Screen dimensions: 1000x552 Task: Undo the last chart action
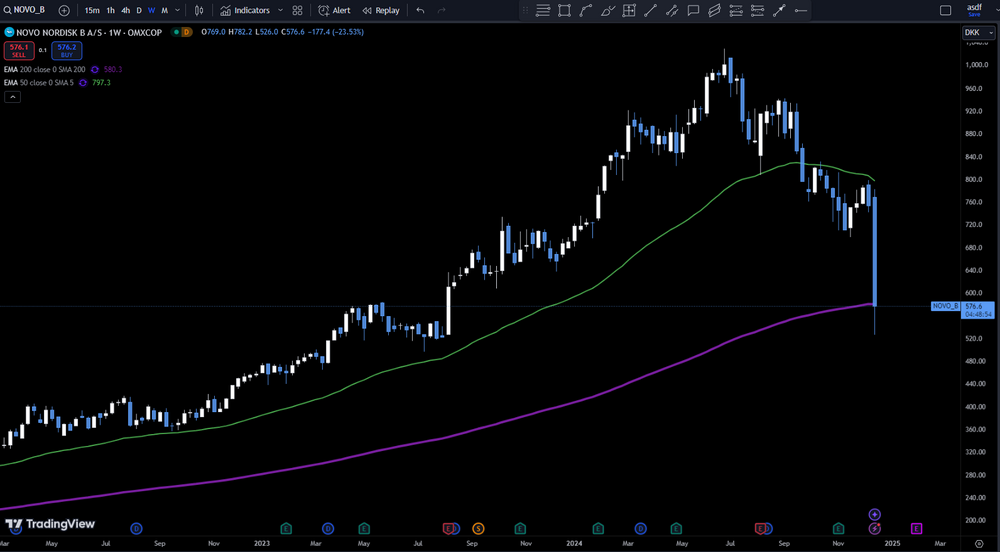click(420, 10)
